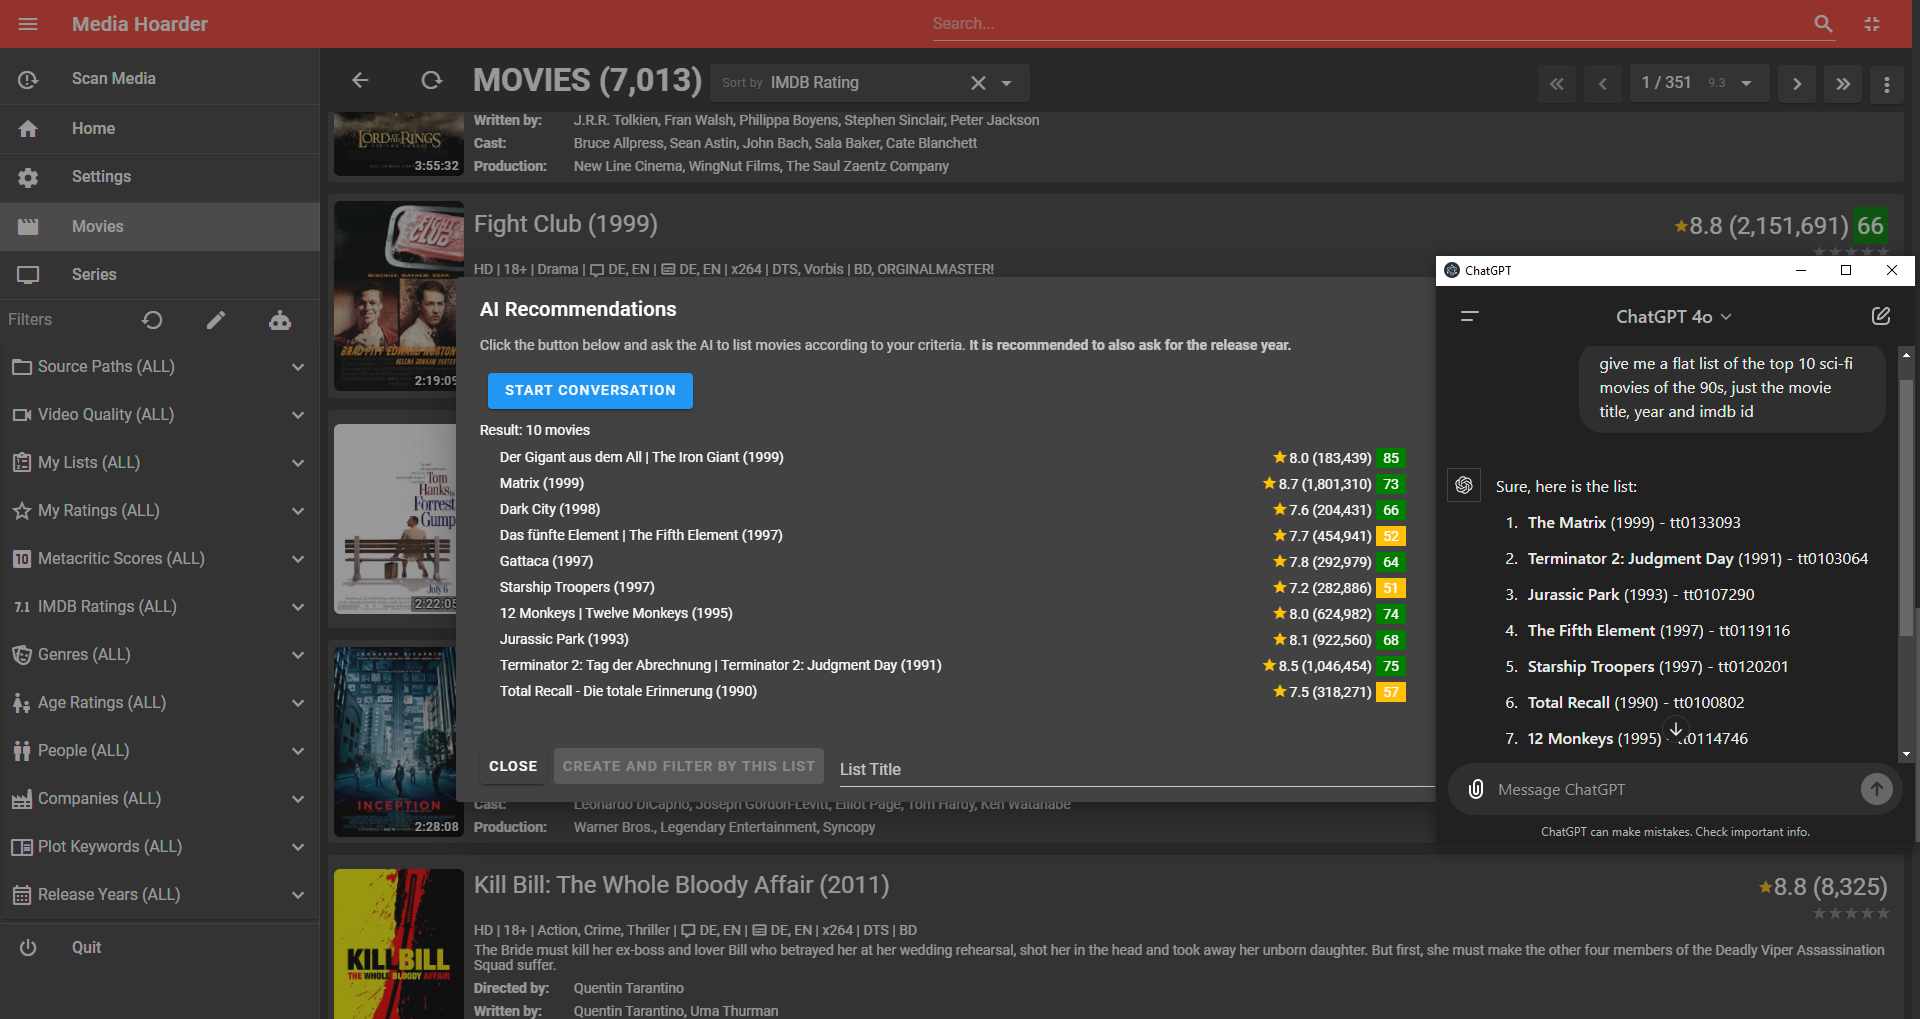Screen dimensions: 1920x1019
Task: Open AI recommendations robot icon
Action: point(280,320)
